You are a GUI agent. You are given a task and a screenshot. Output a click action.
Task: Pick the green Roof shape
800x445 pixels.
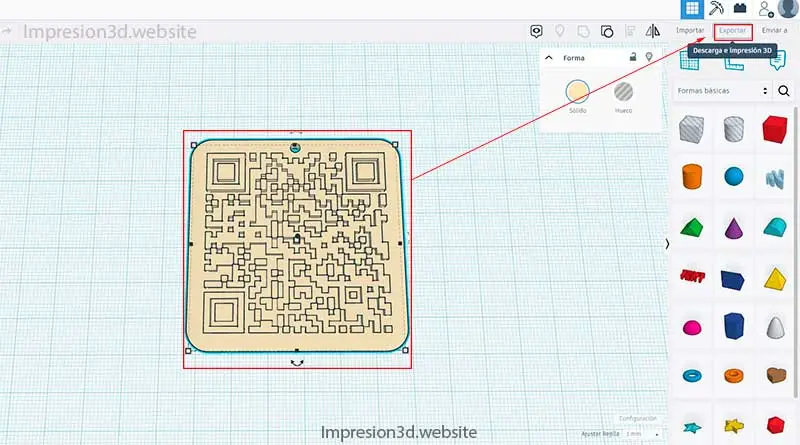click(x=692, y=227)
